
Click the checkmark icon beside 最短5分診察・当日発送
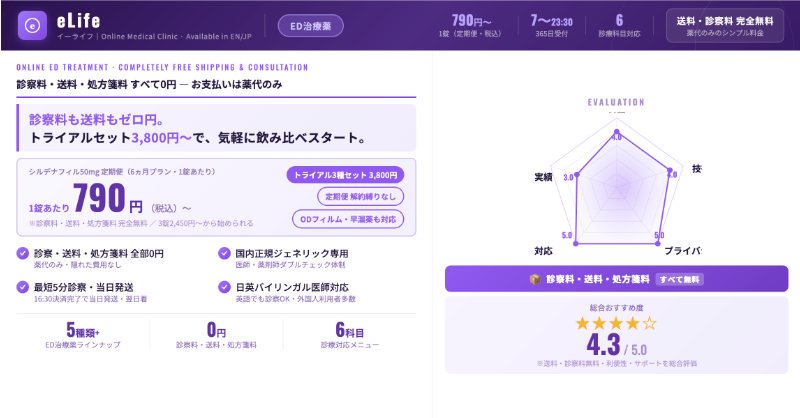coord(23,286)
